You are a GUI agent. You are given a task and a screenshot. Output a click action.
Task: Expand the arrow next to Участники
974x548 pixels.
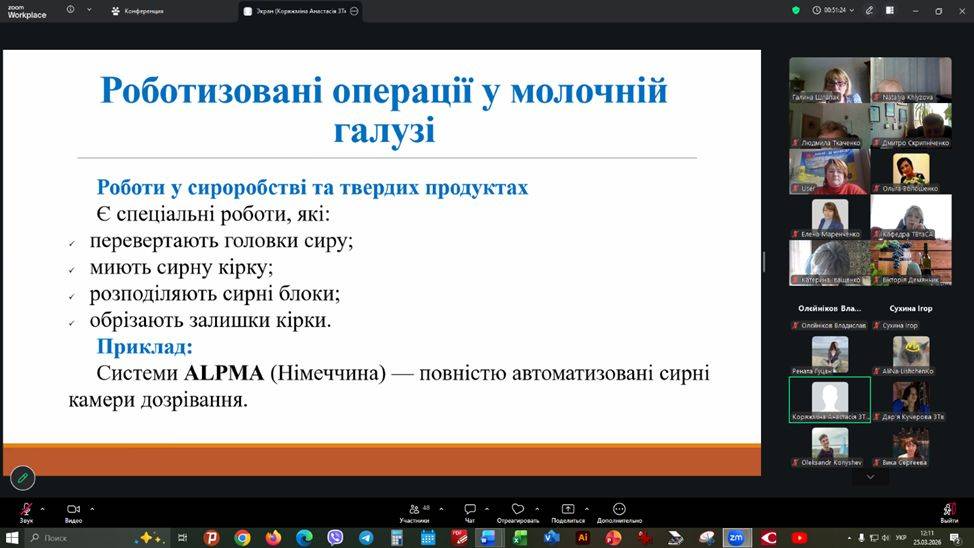[441, 508]
